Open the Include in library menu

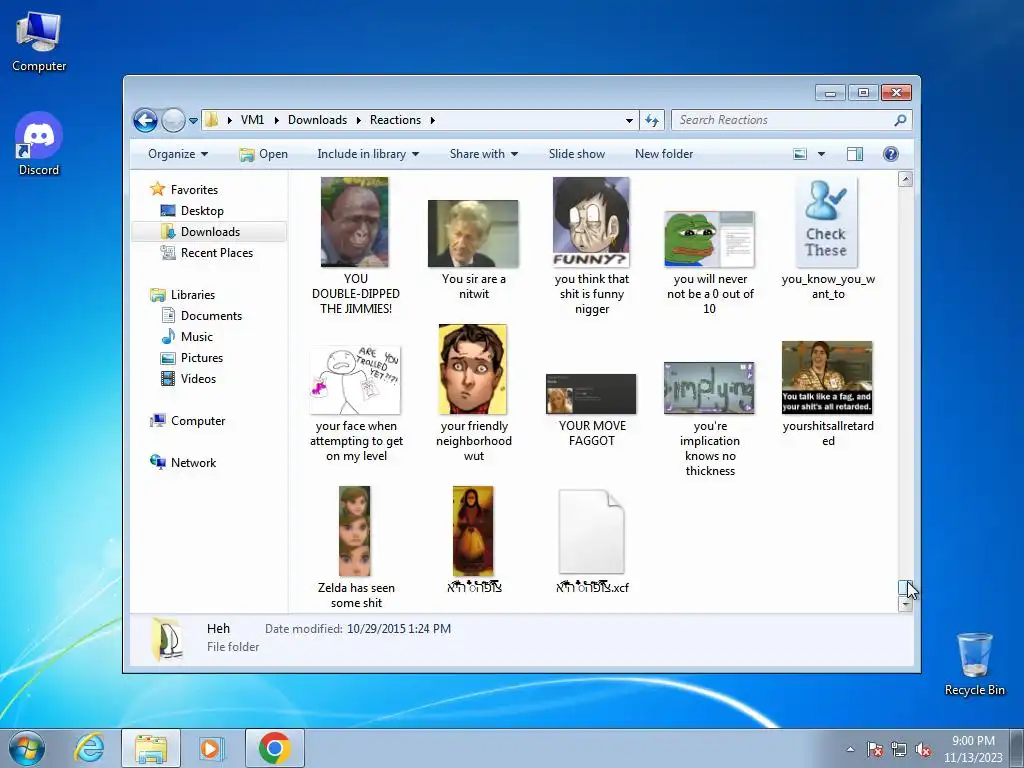[368, 154]
